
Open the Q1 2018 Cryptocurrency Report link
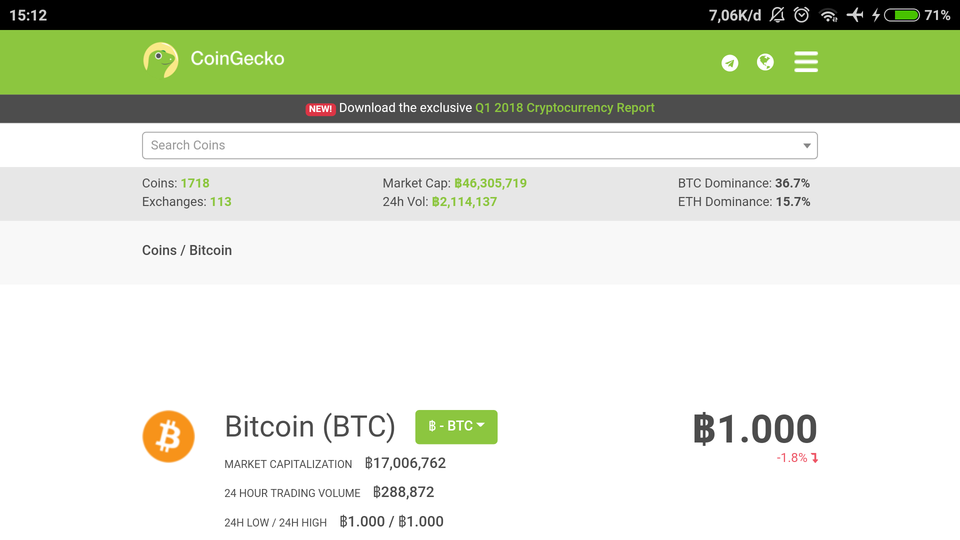pyautogui.click(x=565, y=108)
